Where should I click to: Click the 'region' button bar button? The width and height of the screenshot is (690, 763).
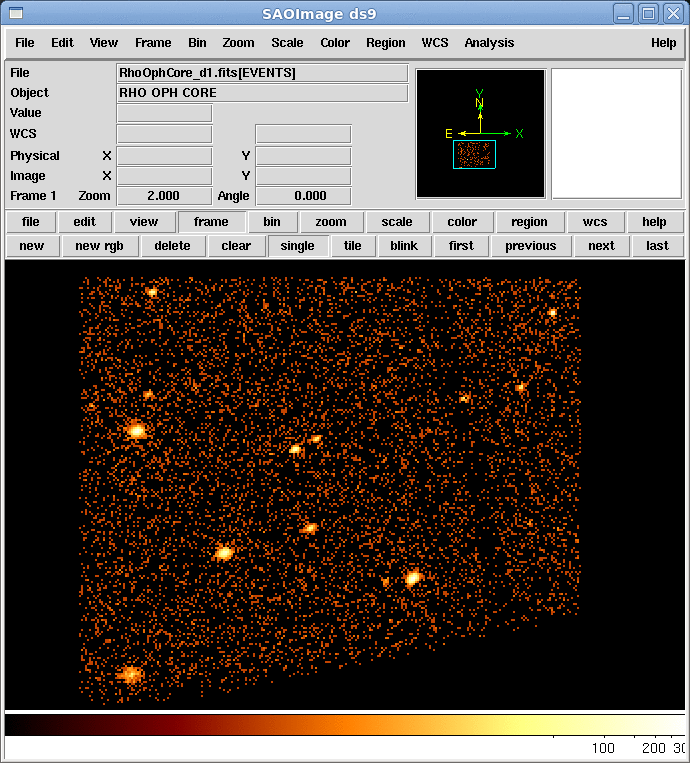[529, 222]
